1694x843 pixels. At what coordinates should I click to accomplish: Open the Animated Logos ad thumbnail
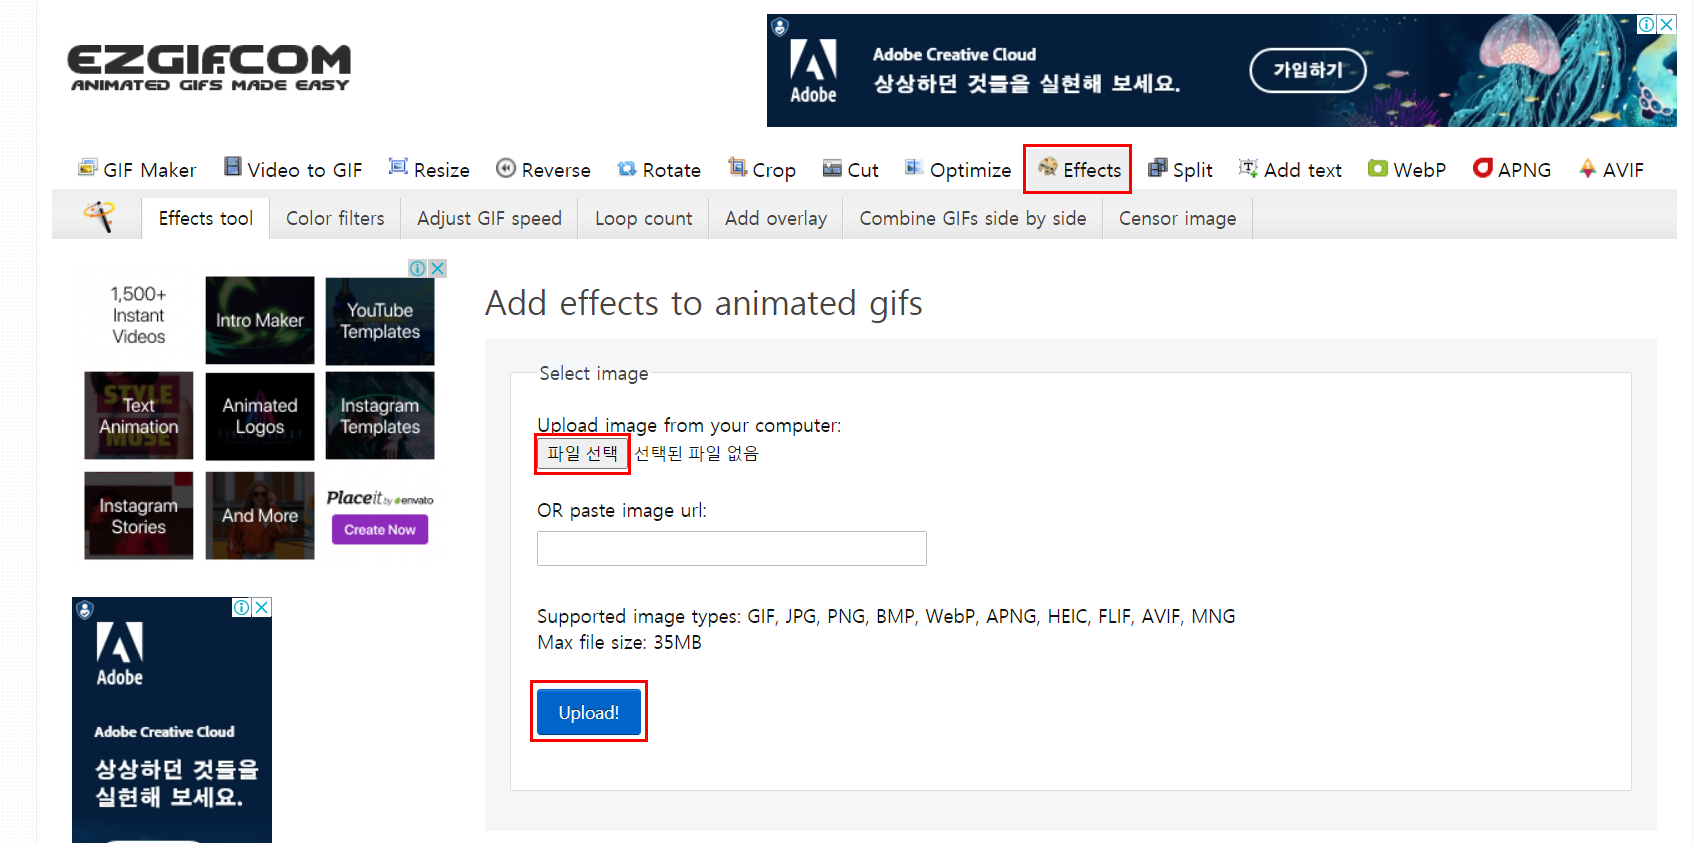(260, 415)
